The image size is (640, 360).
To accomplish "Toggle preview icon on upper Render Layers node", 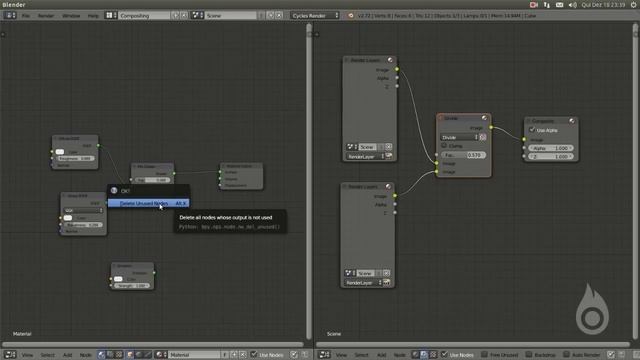I will pyautogui.click(x=390, y=60).
